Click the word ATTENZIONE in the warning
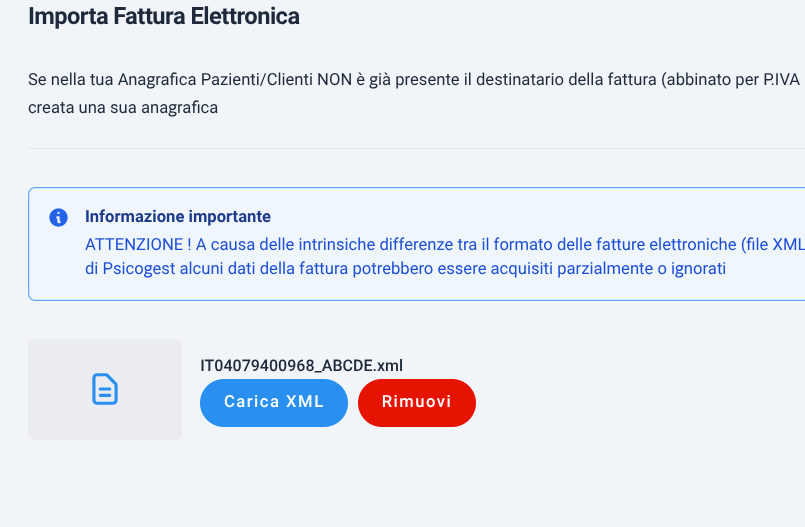 134,244
